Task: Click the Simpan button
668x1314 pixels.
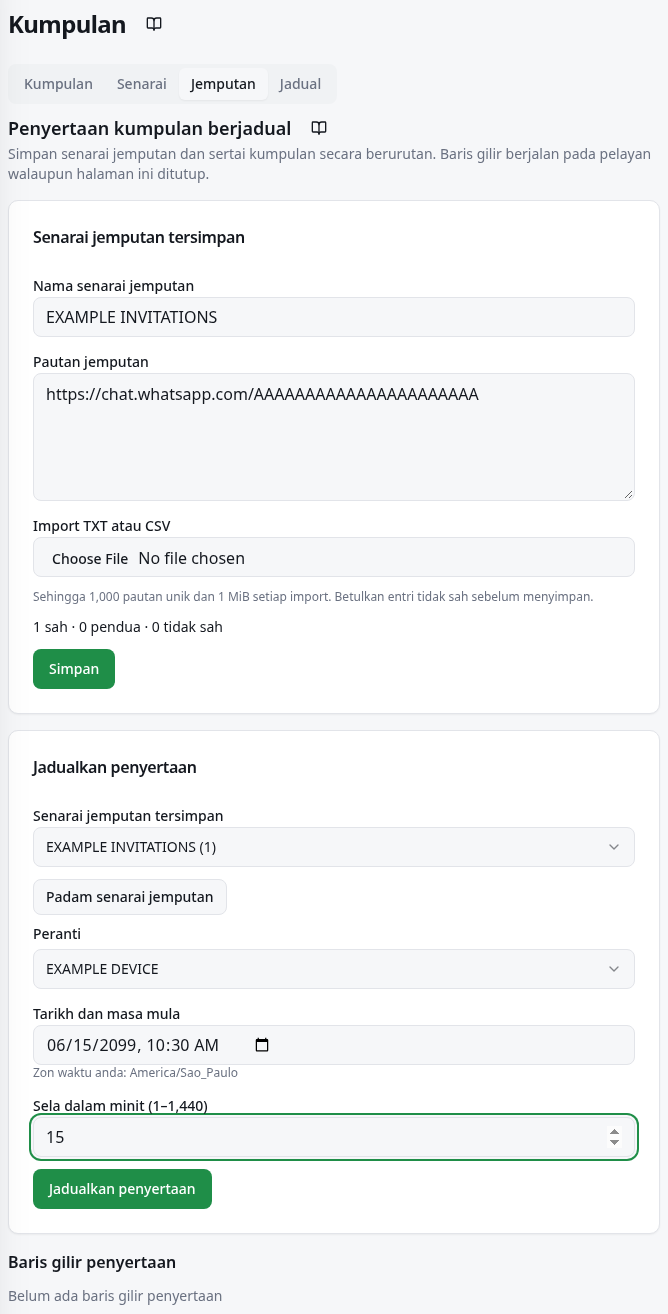Action: (x=74, y=669)
